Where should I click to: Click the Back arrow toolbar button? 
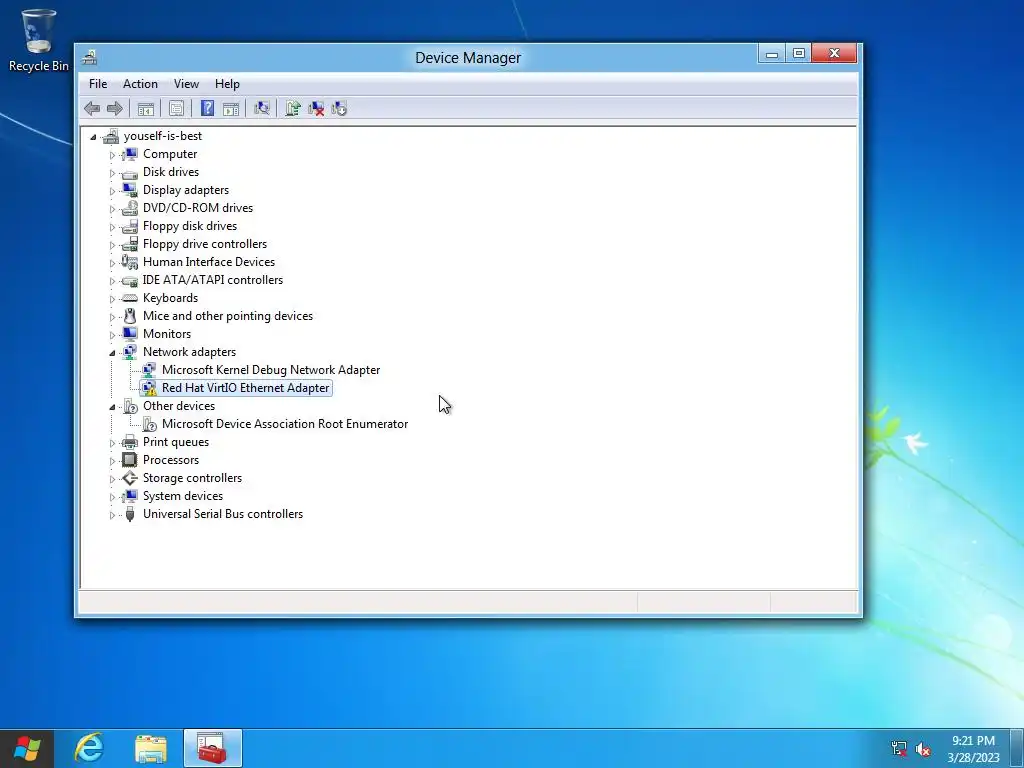click(x=92, y=108)
